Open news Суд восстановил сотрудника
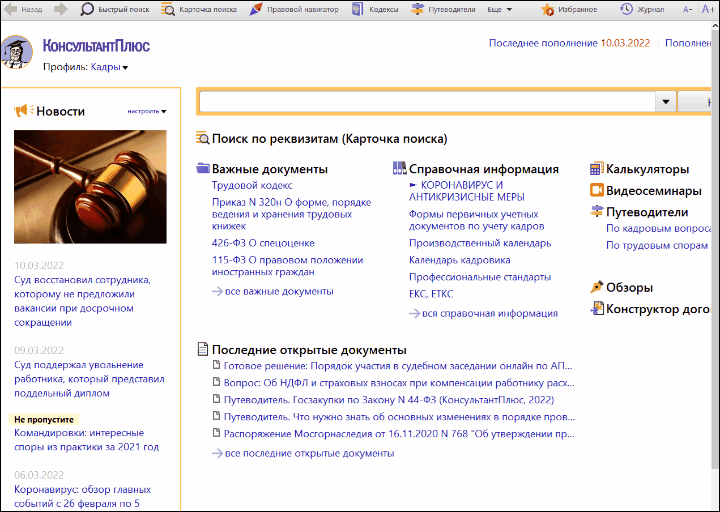 pos(83,301)
